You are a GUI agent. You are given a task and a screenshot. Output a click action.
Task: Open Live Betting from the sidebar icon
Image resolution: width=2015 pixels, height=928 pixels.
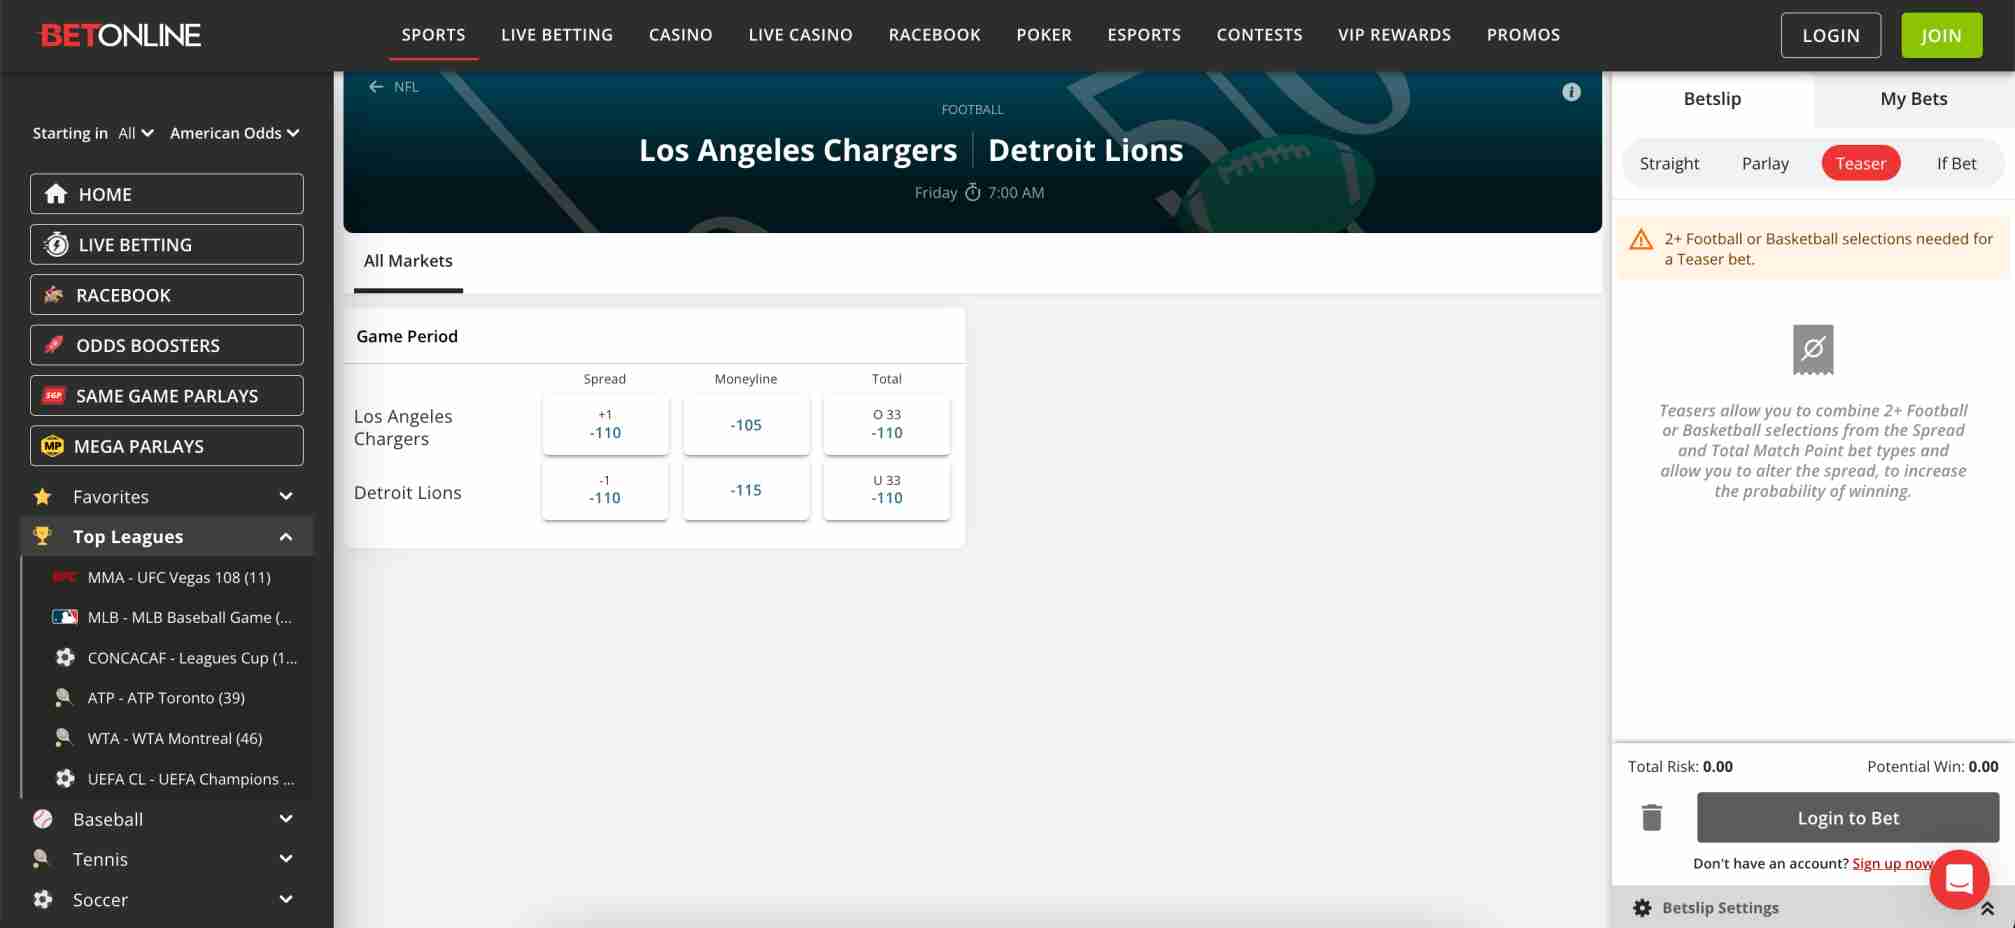pyautogui.click(x=57, y=244)
